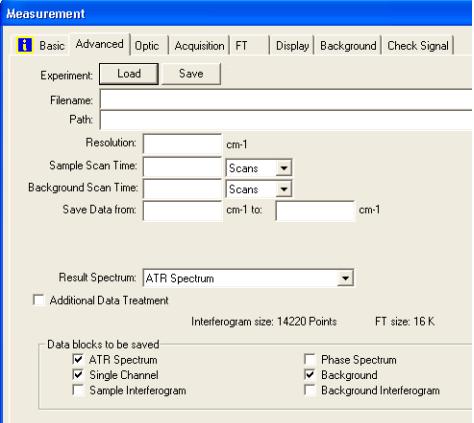Open Background Scan Time units dropdown
The image size is (474, 423).
click(x=284, y=189)
